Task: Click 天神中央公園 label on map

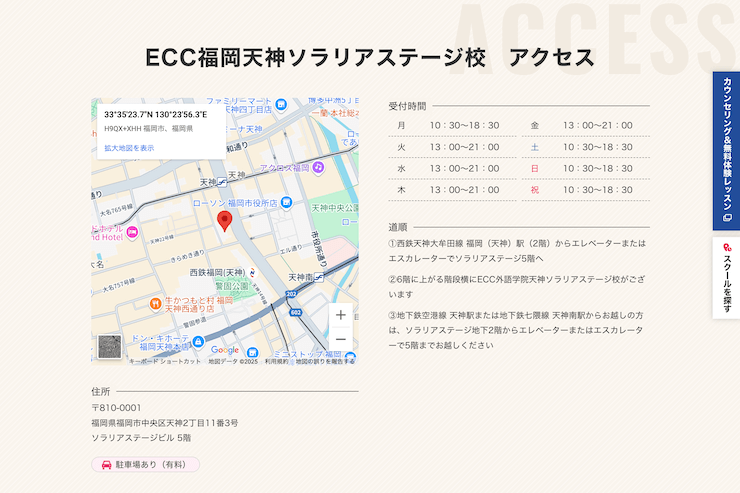Action: [x=335, y=208]
